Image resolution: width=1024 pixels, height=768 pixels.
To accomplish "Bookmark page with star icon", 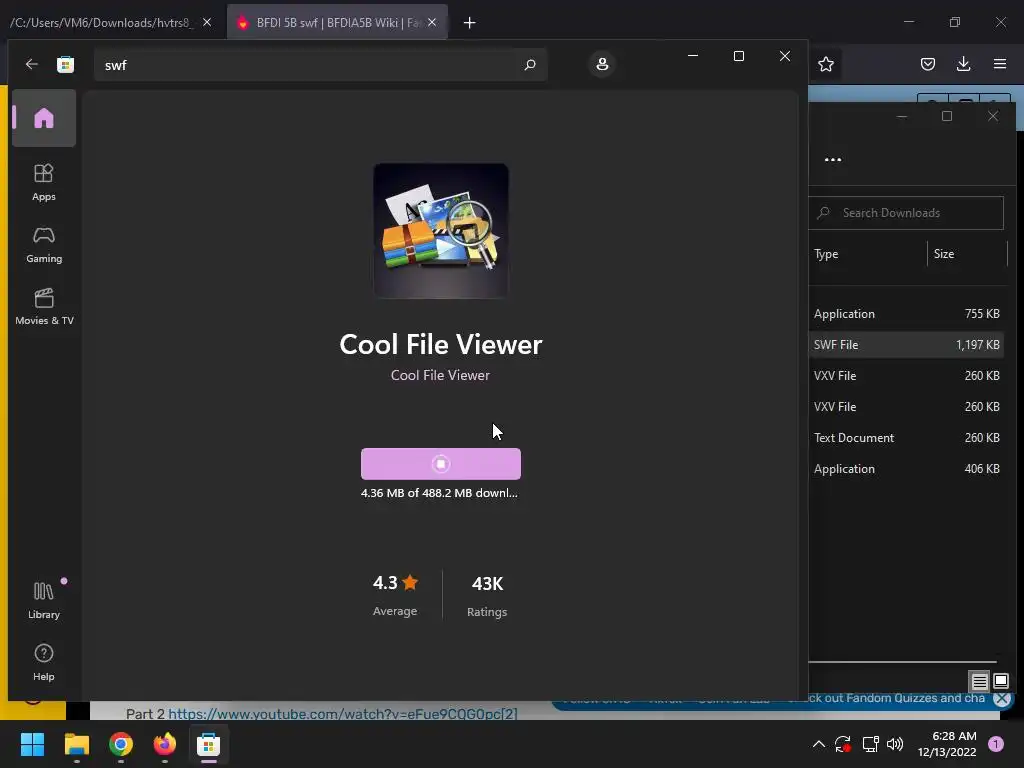I will pyautogui.click(x=826, y=64).
